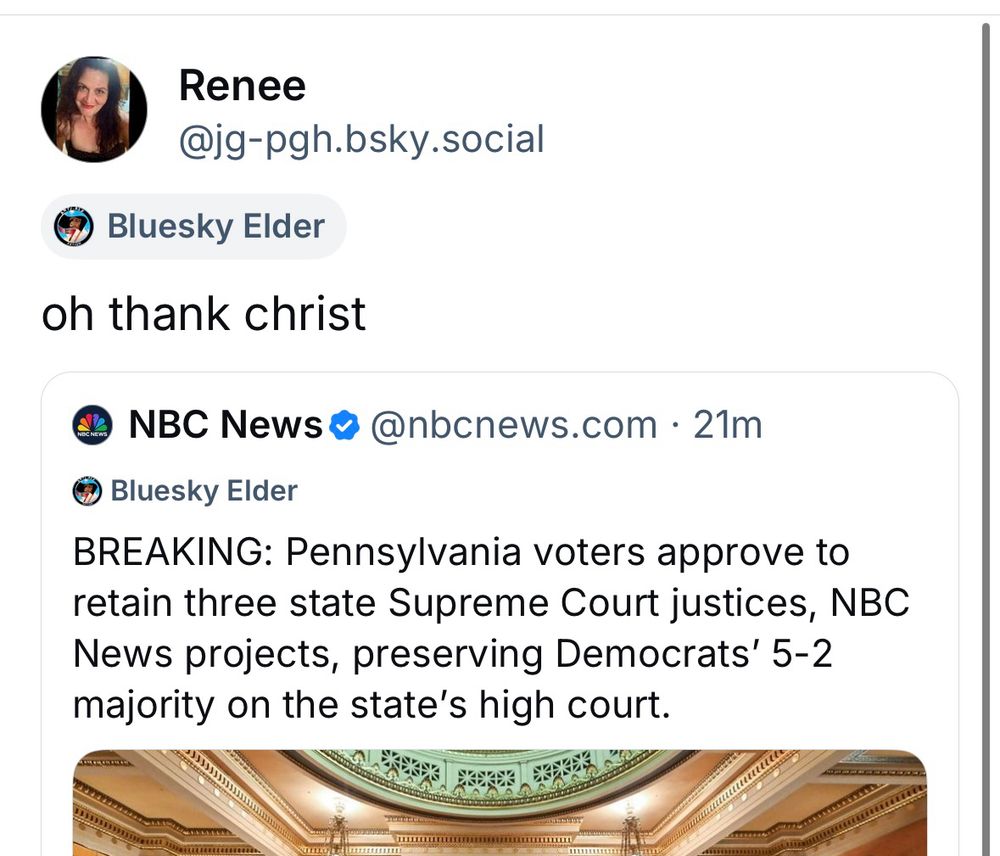Click the NBC News peacock avatar icon
1000x856 pixels.
91,424
